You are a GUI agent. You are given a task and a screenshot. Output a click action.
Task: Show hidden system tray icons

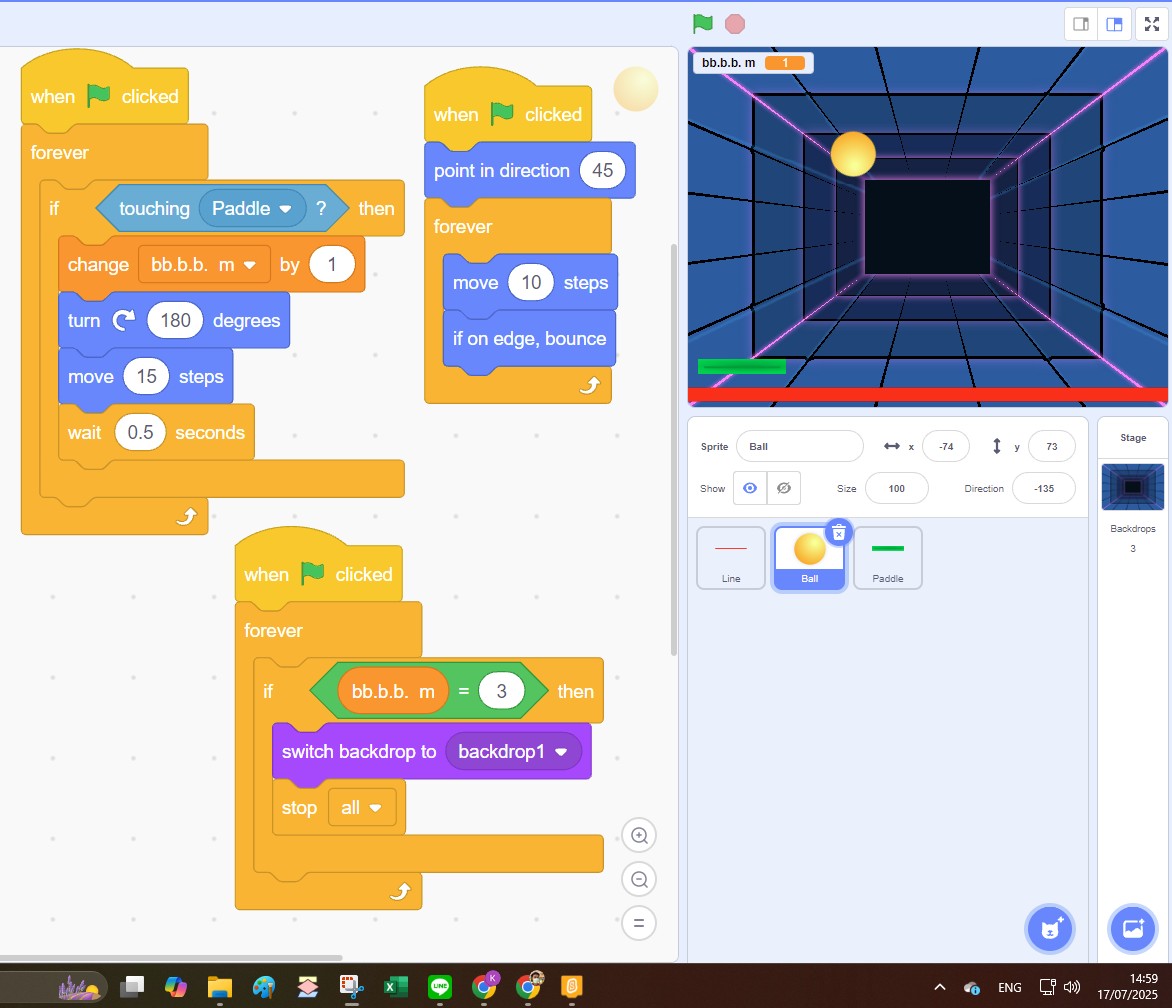click(940, 987)
